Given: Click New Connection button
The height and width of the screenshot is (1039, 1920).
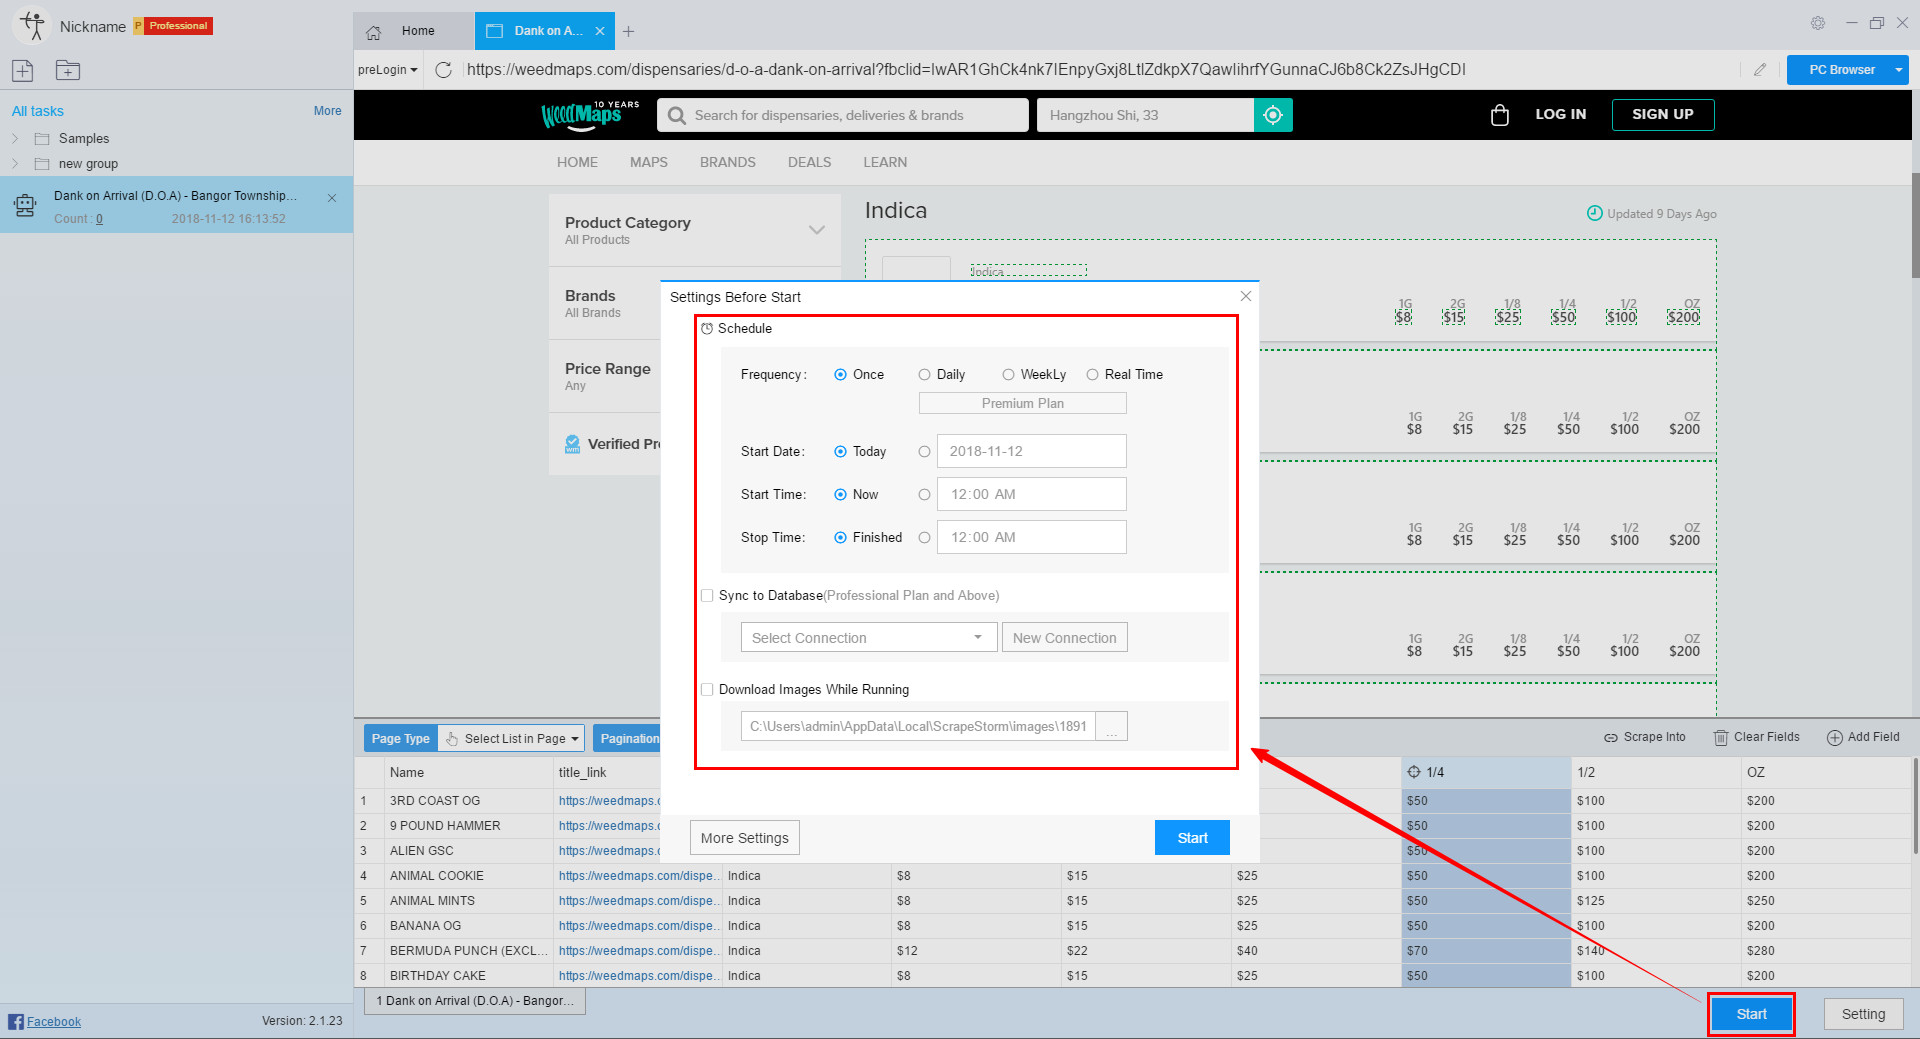Looking at the screenshot, I should tap(1065, 638).
